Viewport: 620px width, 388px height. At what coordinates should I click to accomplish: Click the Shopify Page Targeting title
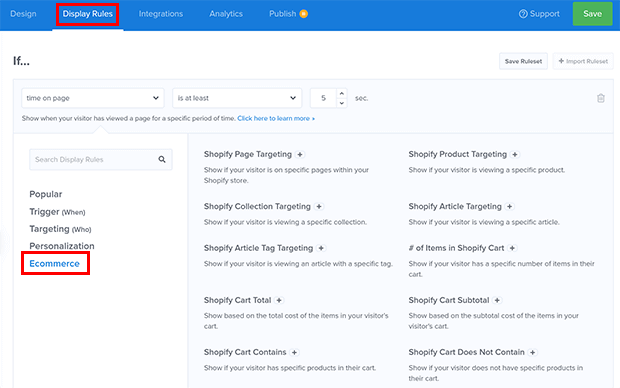248,154
